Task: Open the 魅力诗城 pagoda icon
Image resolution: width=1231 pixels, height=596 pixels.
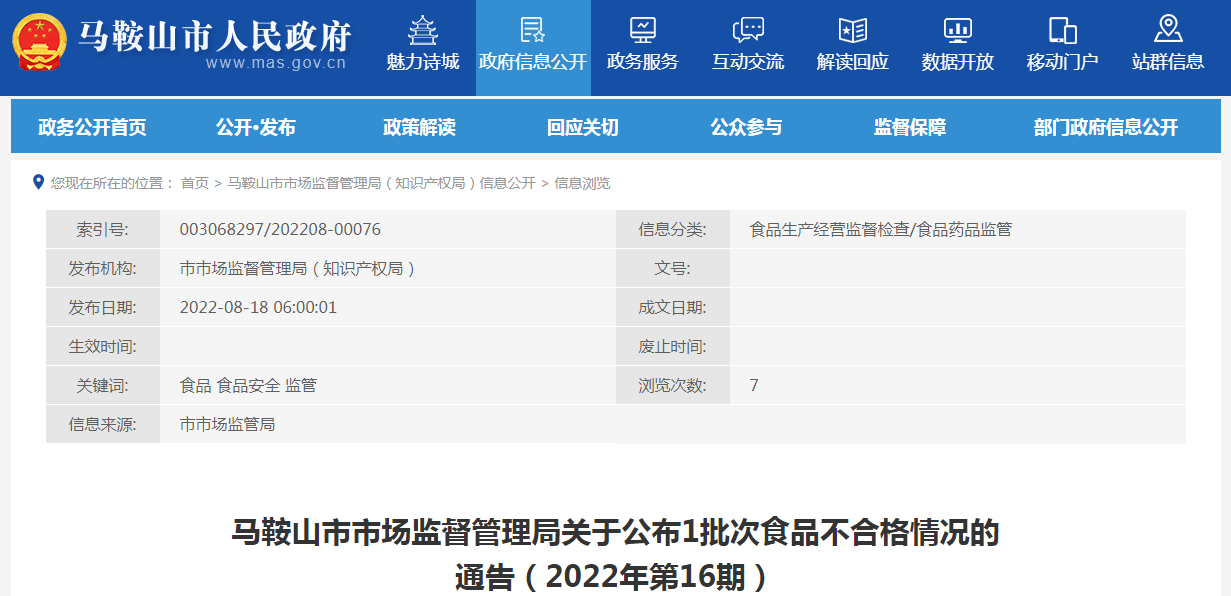Action: coord(423,30)
